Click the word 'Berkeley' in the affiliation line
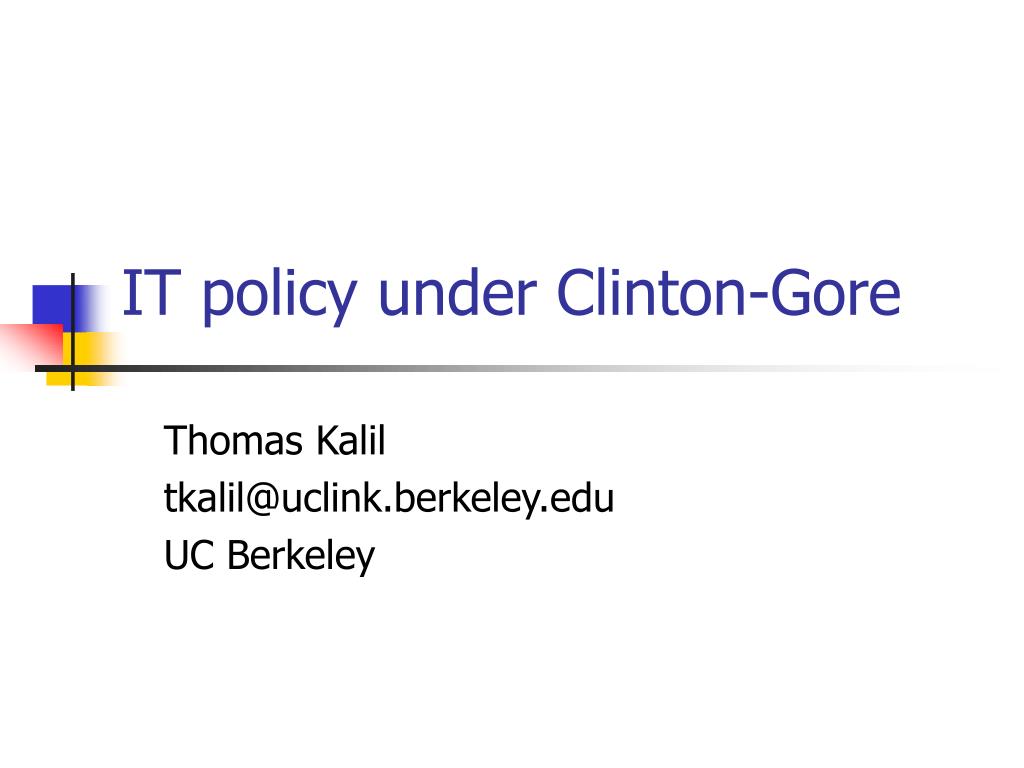This screenshot has height=768, width=1024. [x=301, y=556]
